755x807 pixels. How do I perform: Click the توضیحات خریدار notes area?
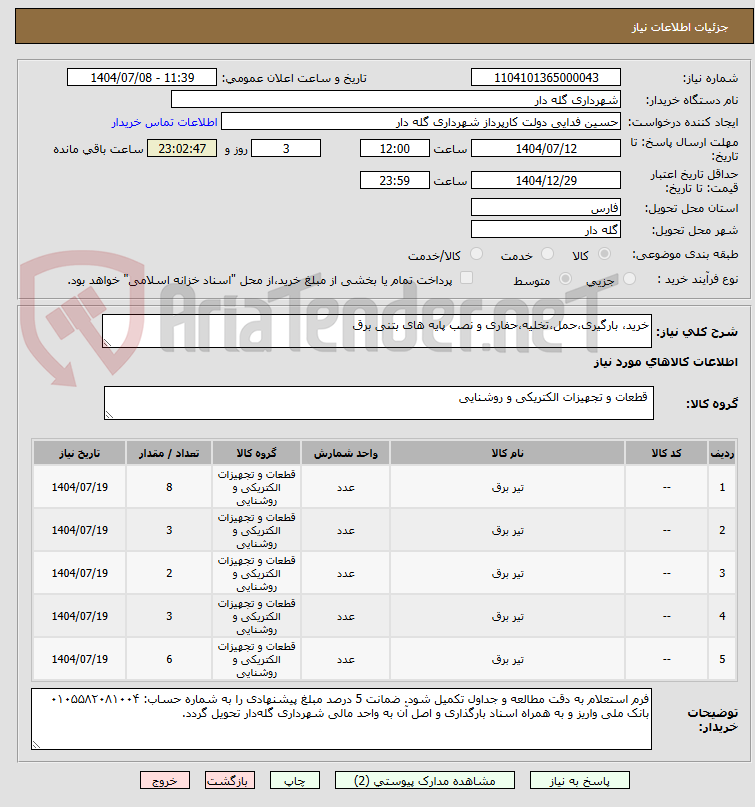click(341, 718)
